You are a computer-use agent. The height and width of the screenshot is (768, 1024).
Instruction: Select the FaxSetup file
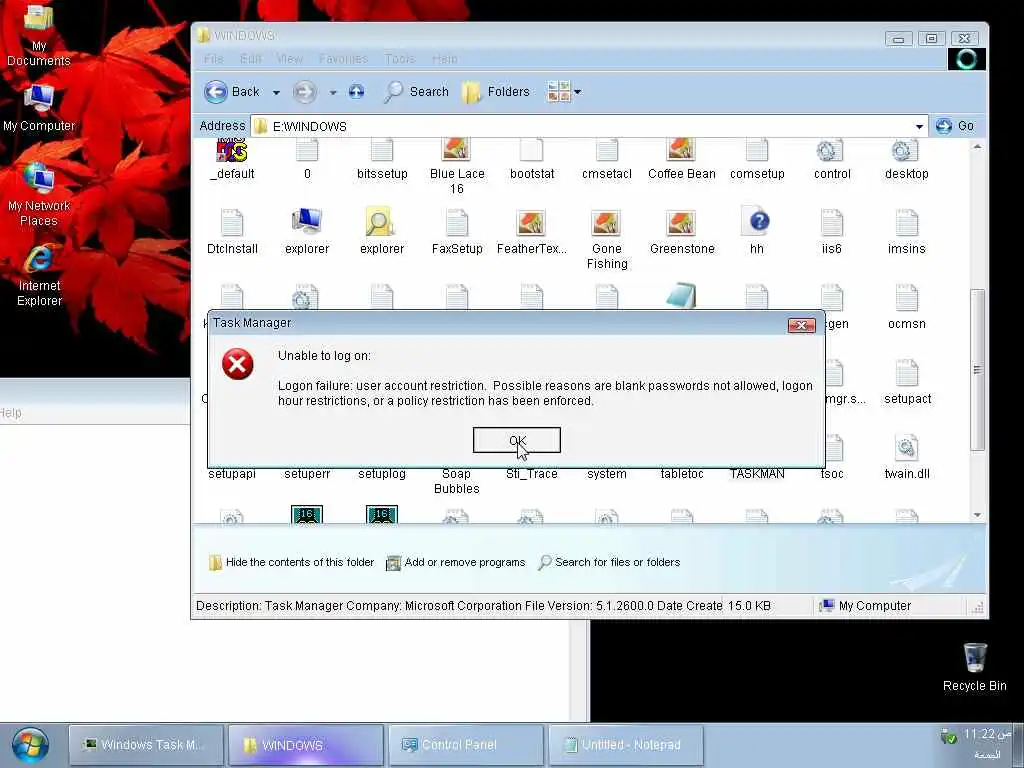coord(456,232)
